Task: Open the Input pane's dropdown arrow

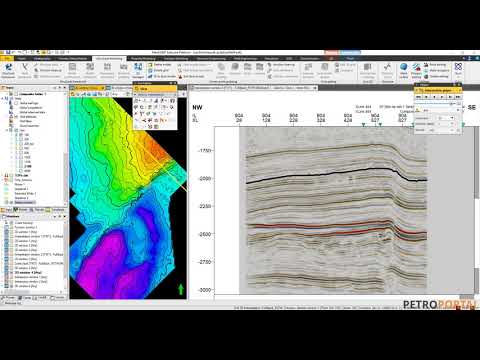Action: [x=55, y=88]
